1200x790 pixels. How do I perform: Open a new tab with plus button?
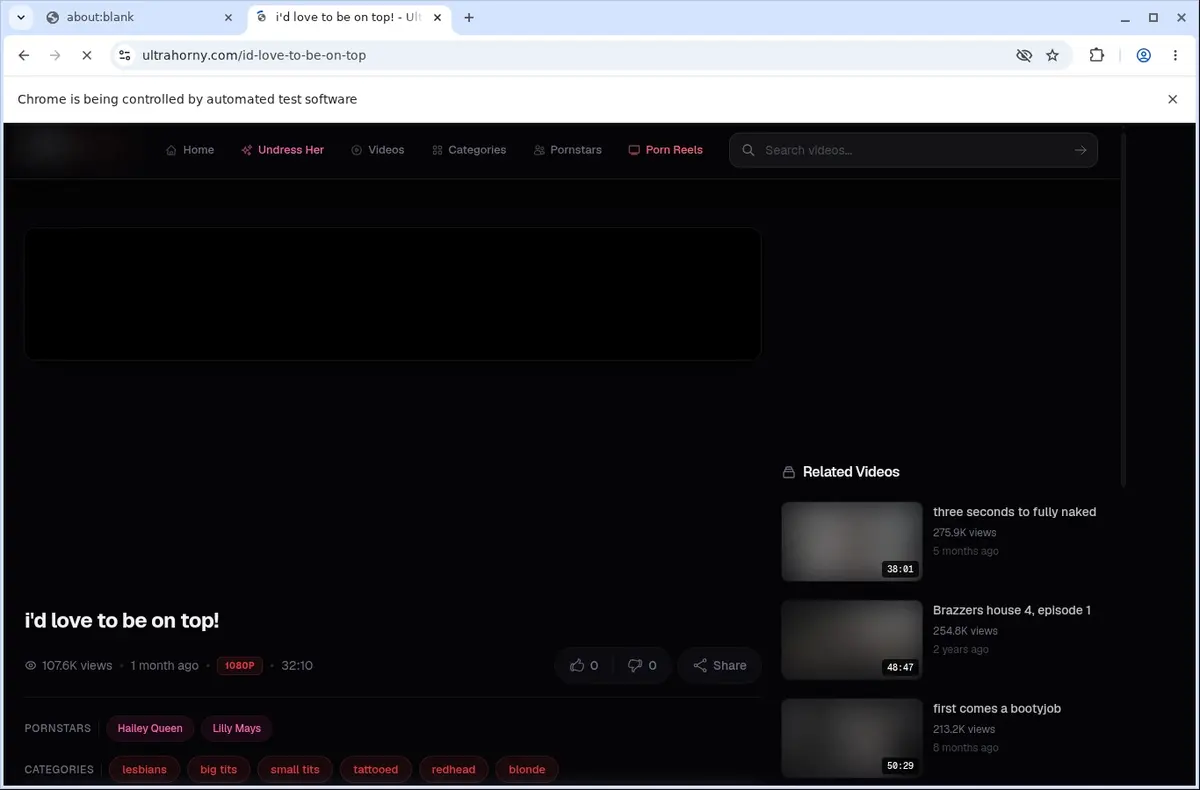click(x=469, y=17)
